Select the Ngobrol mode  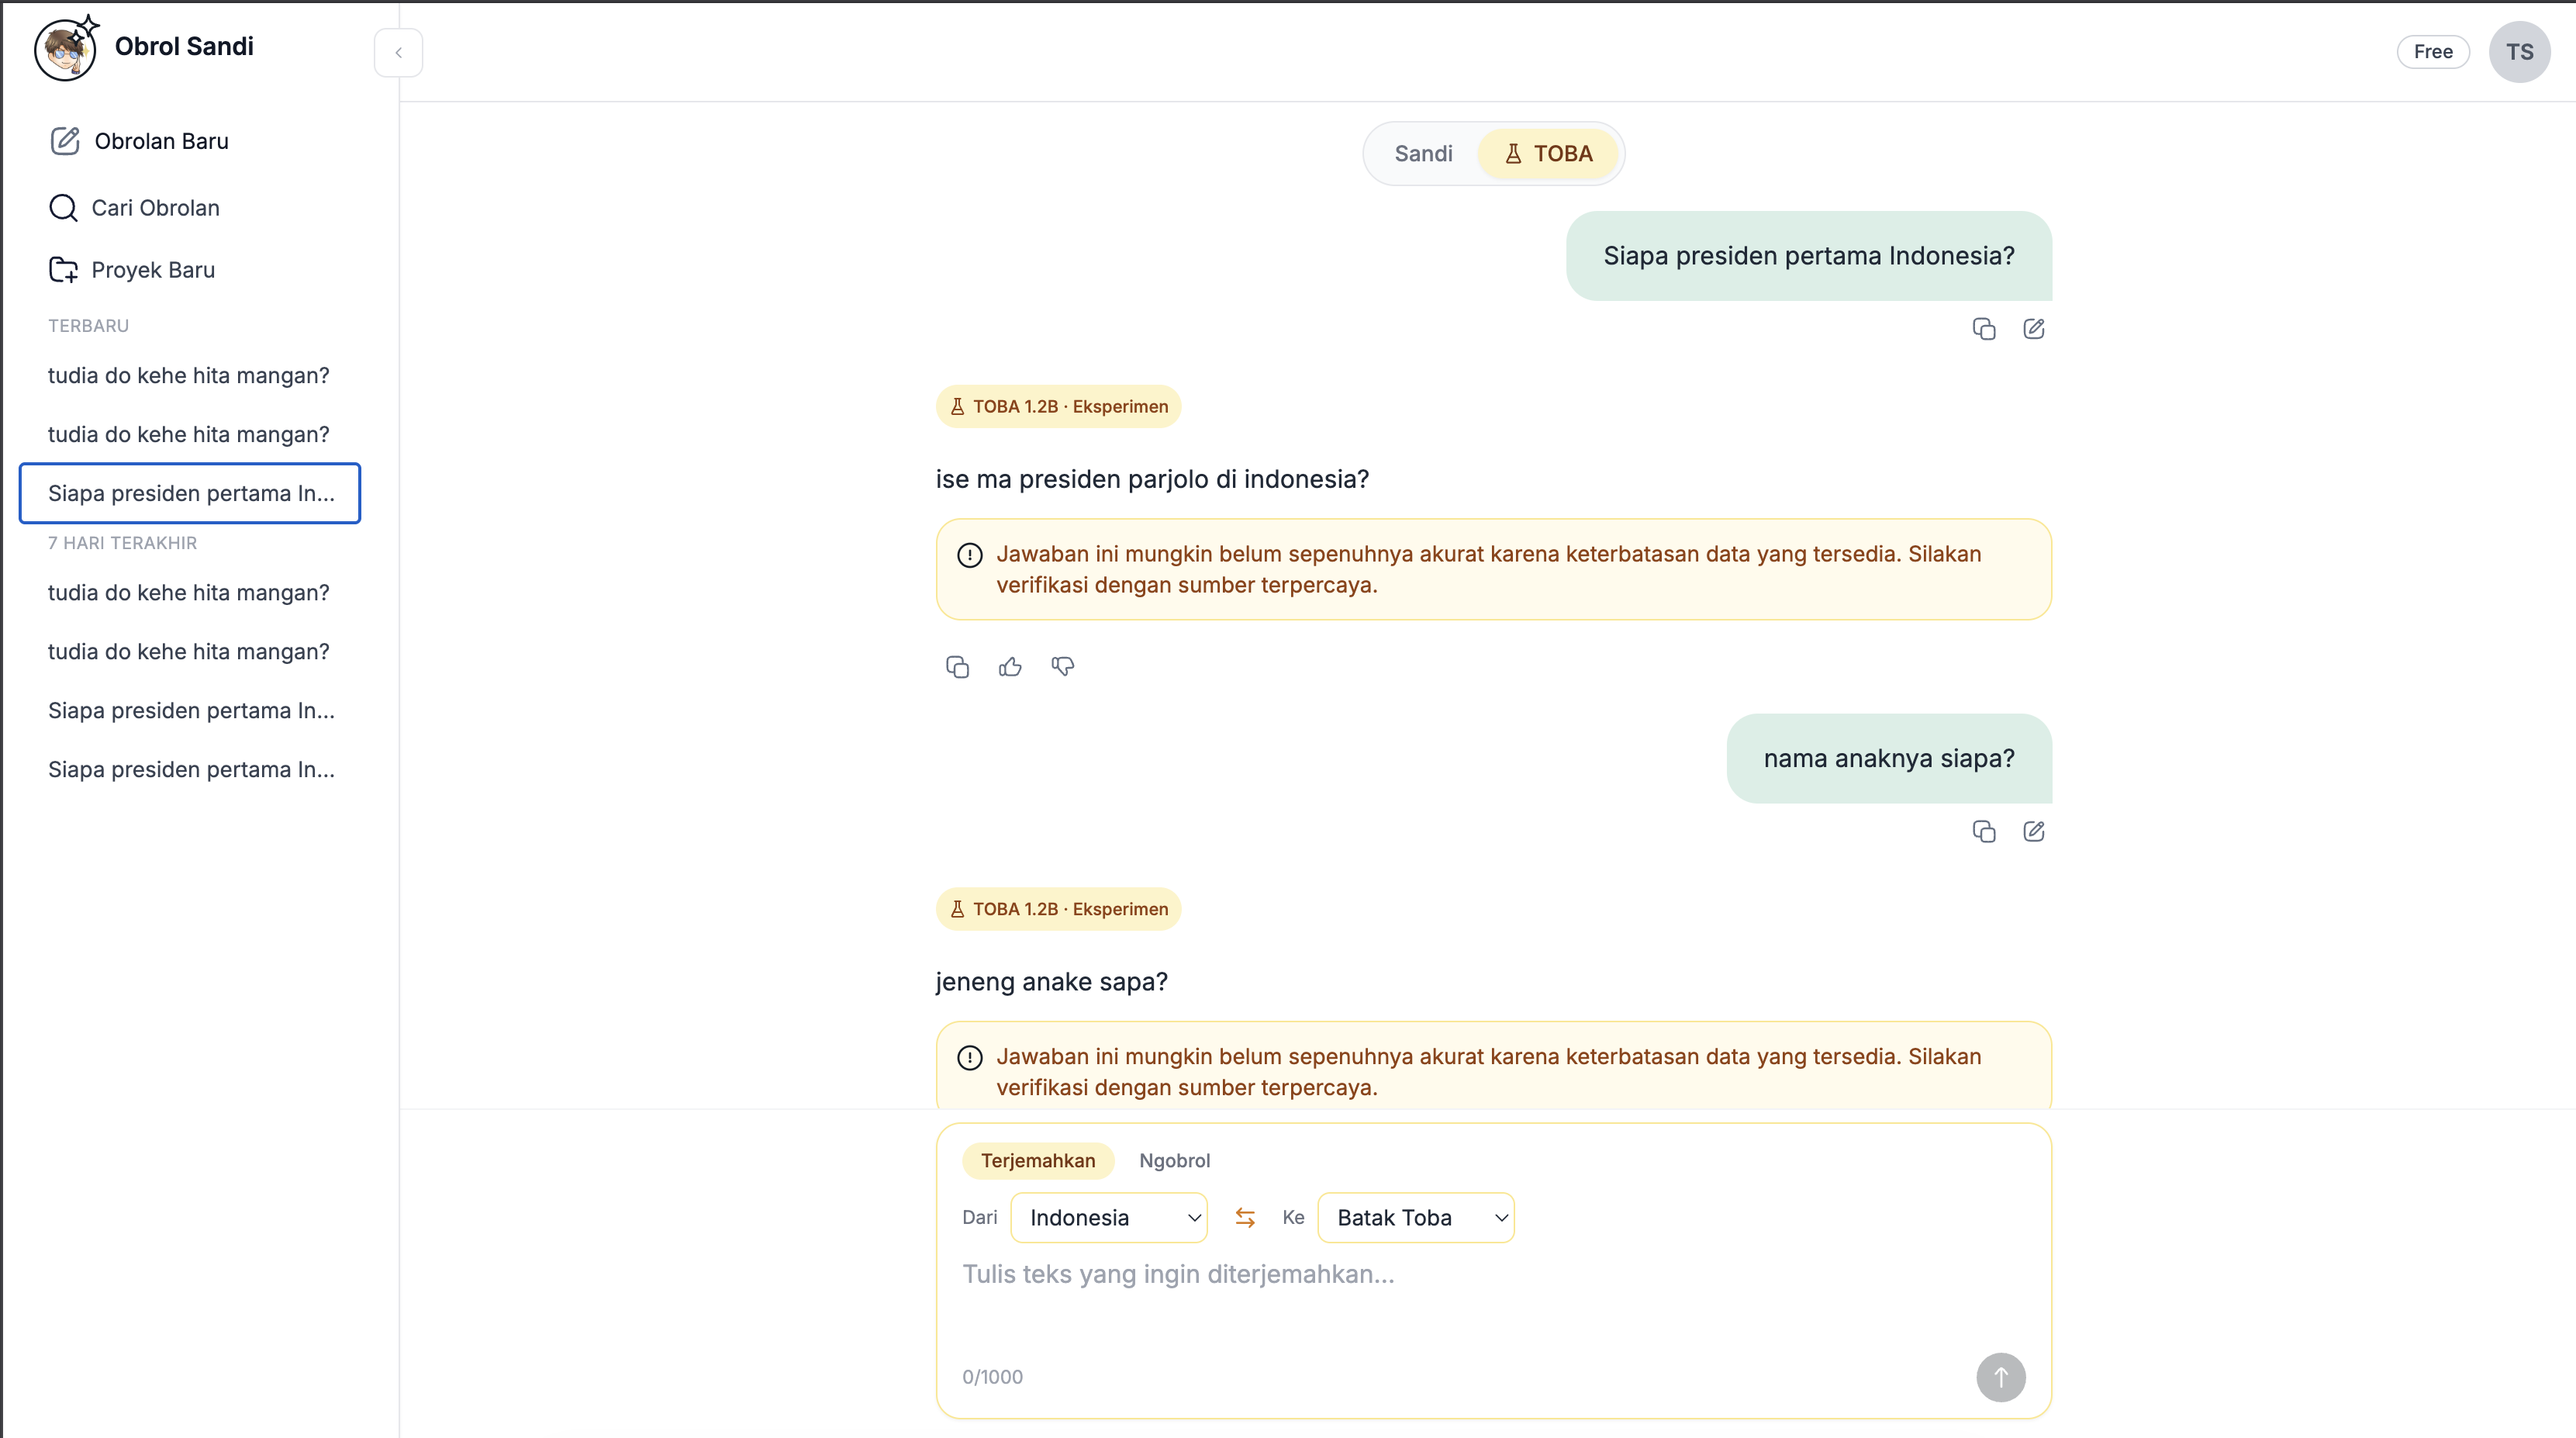tap(1174, 1160)
